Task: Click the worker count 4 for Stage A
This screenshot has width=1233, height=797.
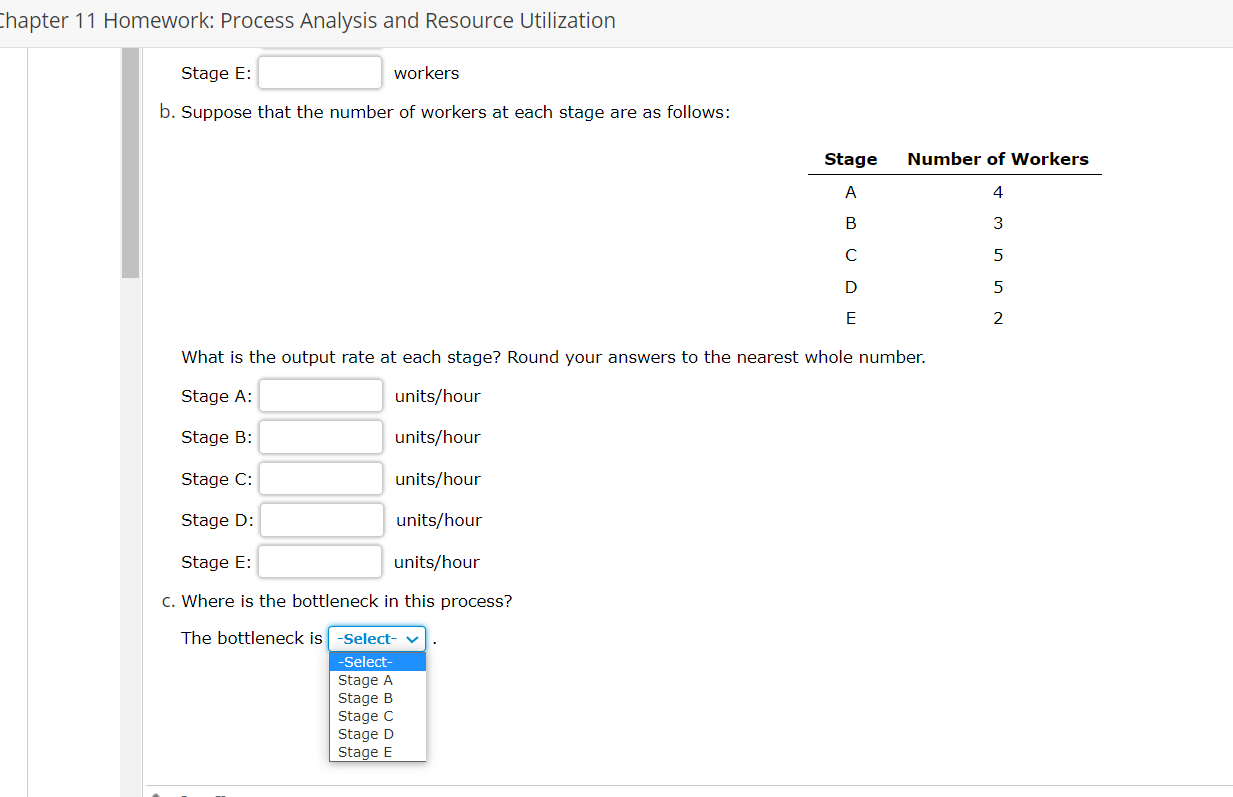Action: pos(998,192)
